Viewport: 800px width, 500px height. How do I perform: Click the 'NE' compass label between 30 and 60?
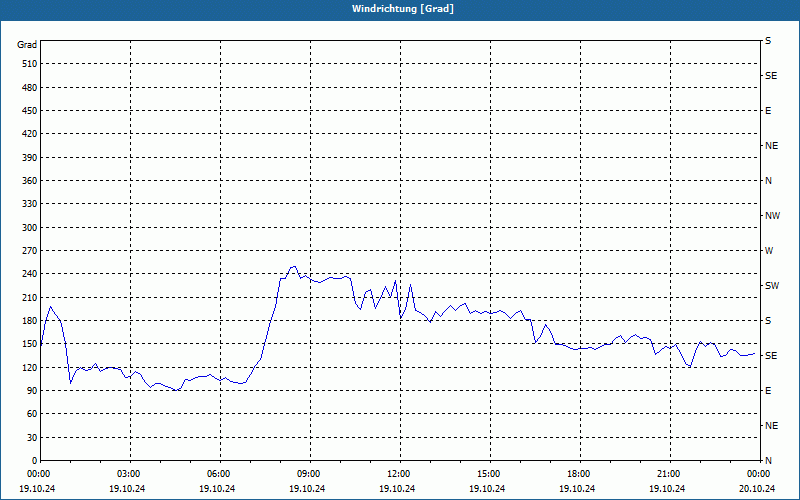pos(771,426)
